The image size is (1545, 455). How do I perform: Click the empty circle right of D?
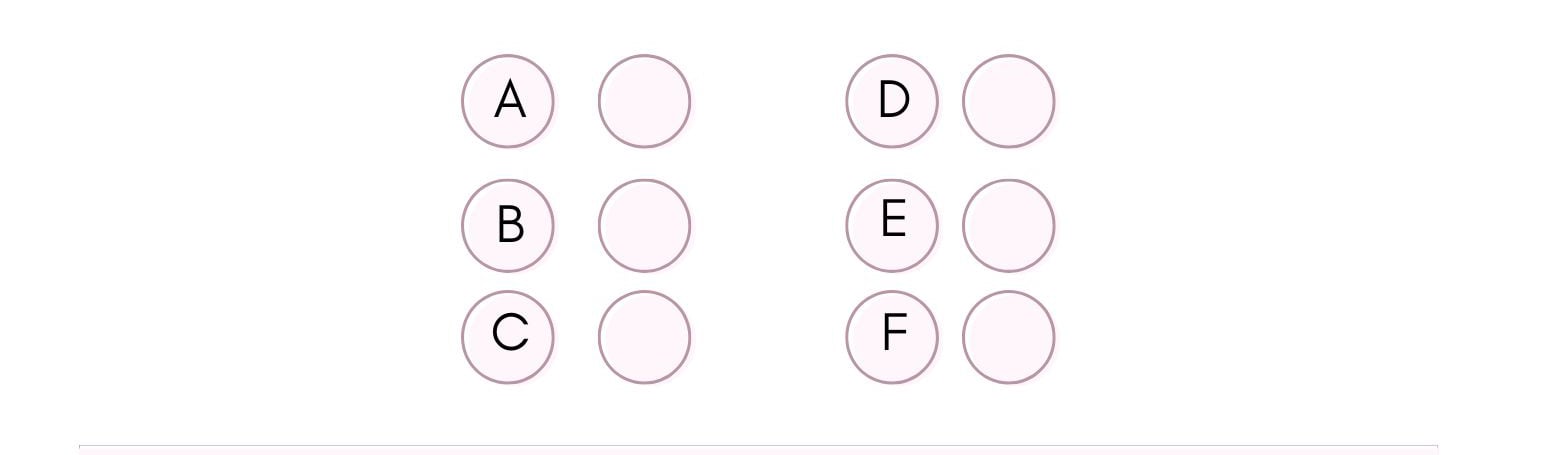click(x=1008, y=101)
